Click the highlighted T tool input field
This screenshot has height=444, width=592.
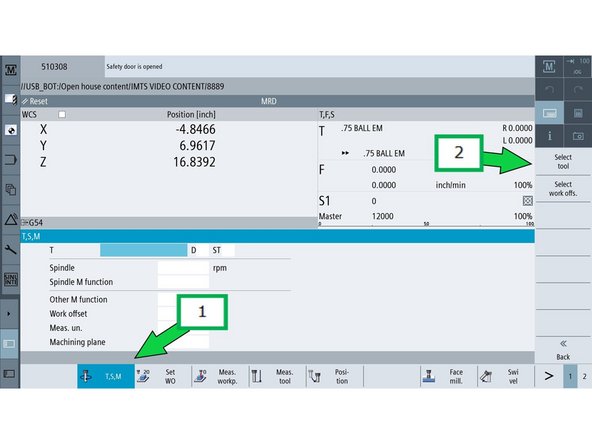[143, 250]
